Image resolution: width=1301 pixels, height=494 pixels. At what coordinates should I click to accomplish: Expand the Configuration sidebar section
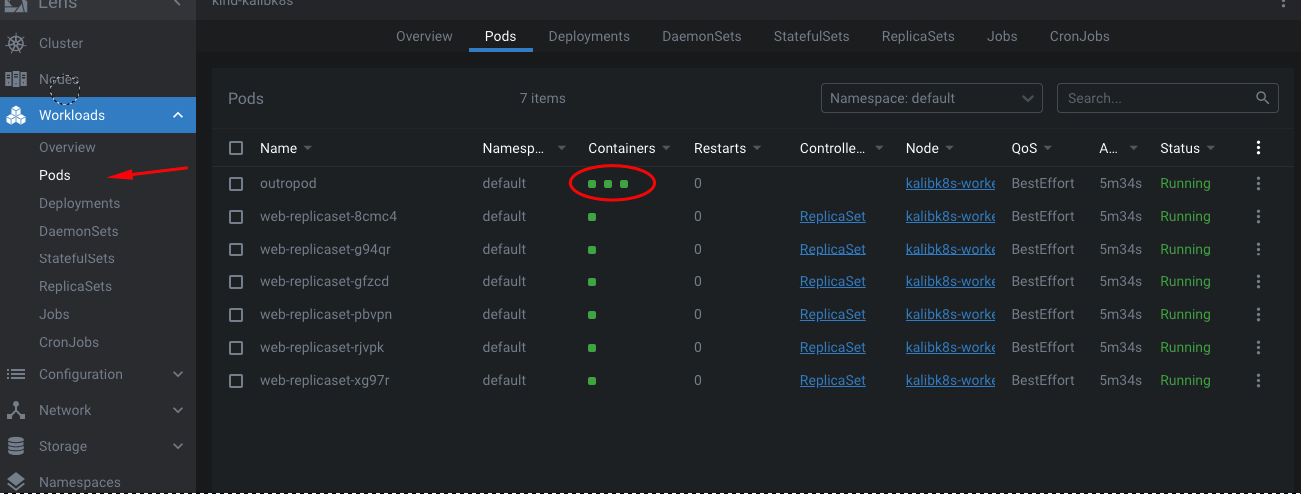tap(178, 374)
